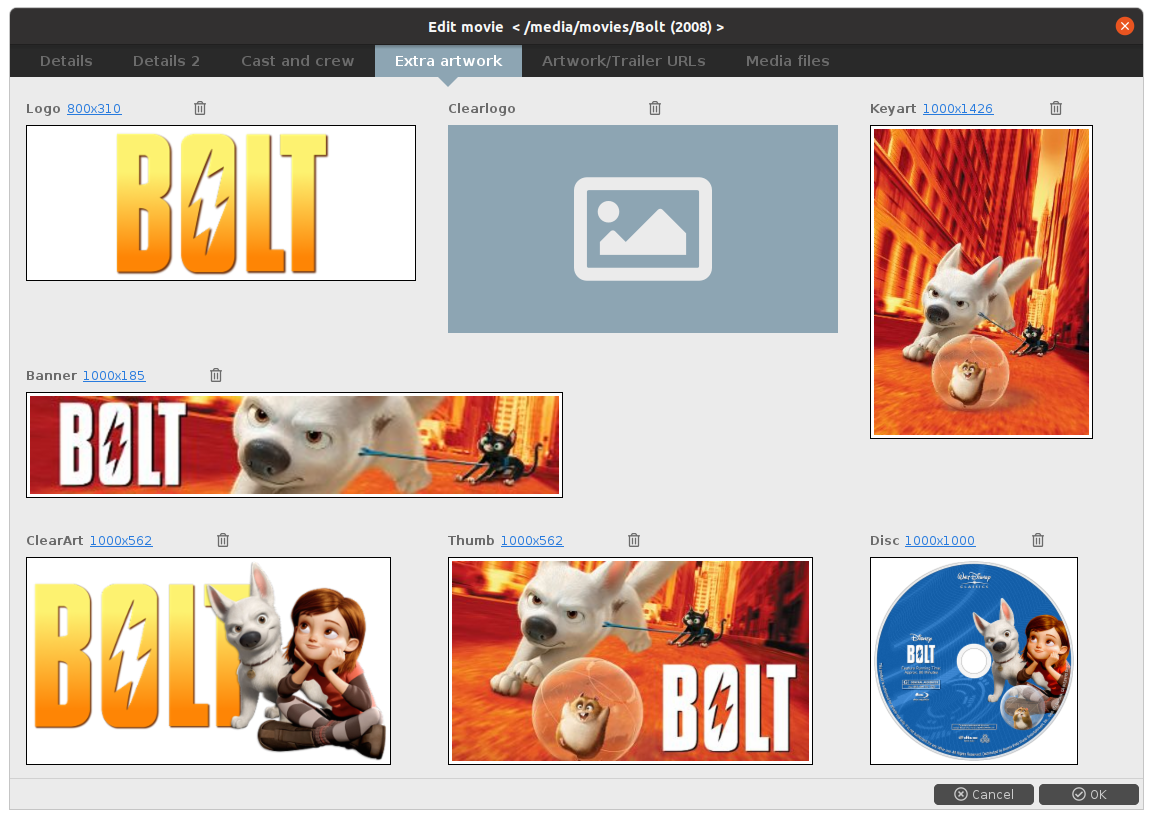Delete the Banner artwork with trash icon
The height and width of the screenshot is (819, 1153).
click(216, 375)
